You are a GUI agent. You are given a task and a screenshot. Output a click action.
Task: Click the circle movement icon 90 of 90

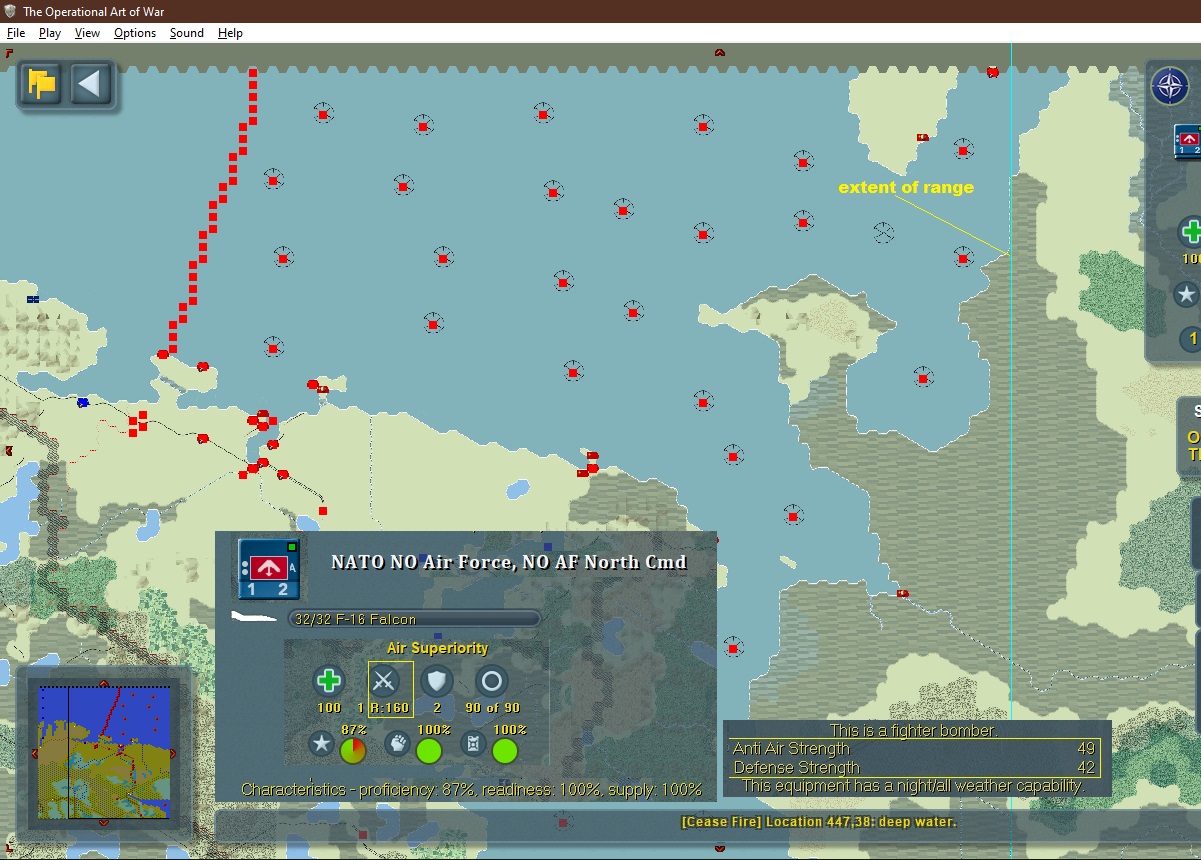click(x=491, y=682)
